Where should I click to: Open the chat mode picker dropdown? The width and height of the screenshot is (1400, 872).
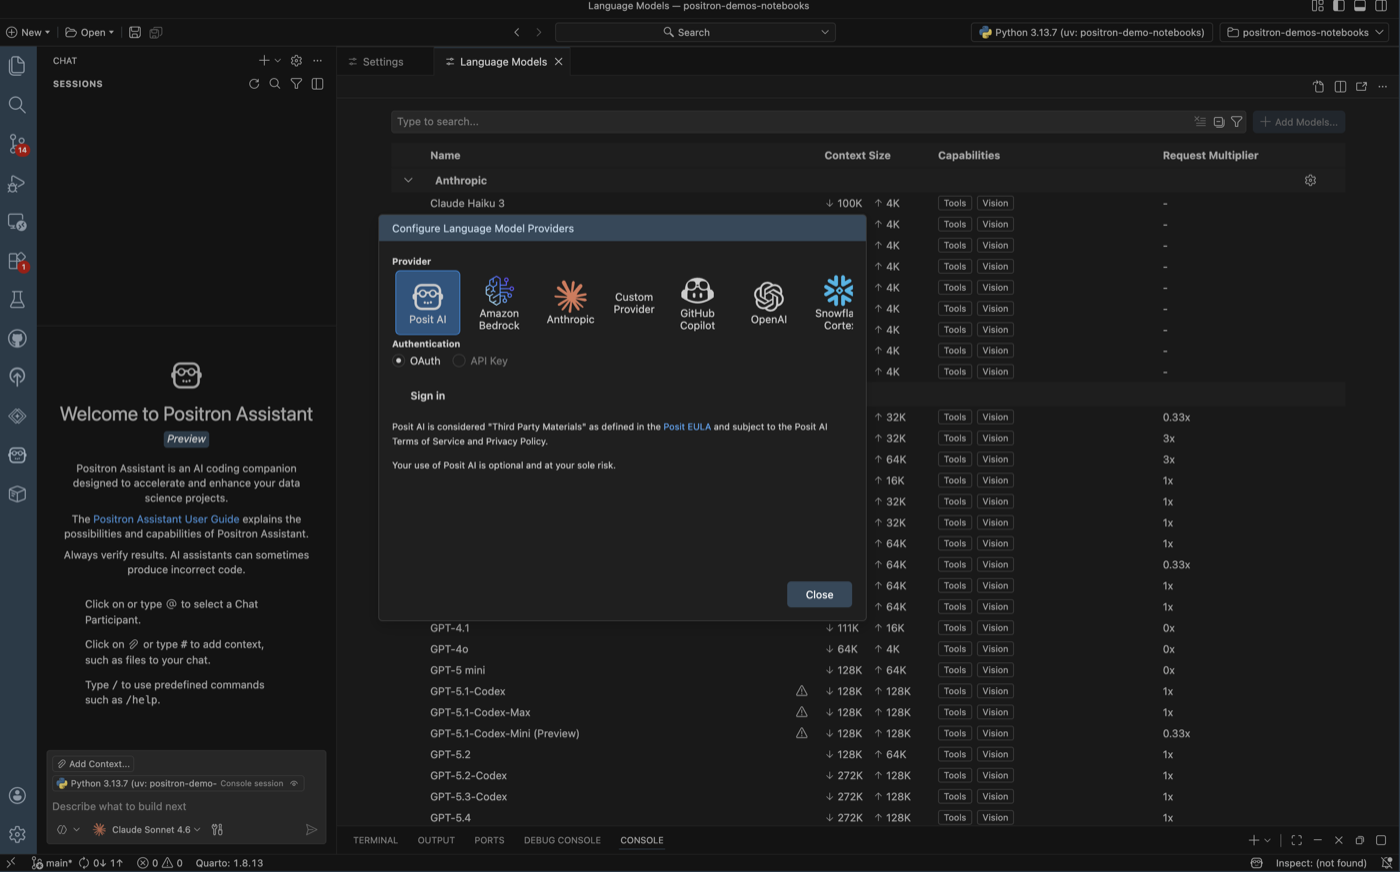pyautogui.click(x=68, y=829)
